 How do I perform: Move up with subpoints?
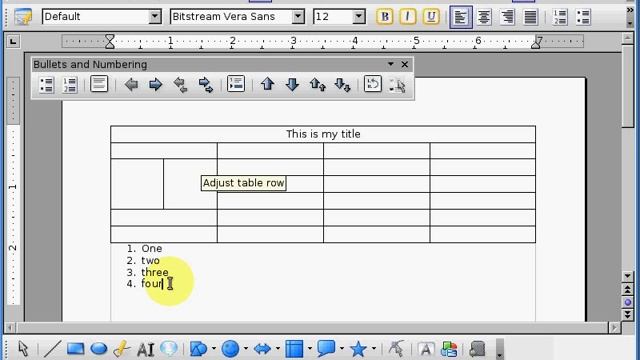(318, 85)
